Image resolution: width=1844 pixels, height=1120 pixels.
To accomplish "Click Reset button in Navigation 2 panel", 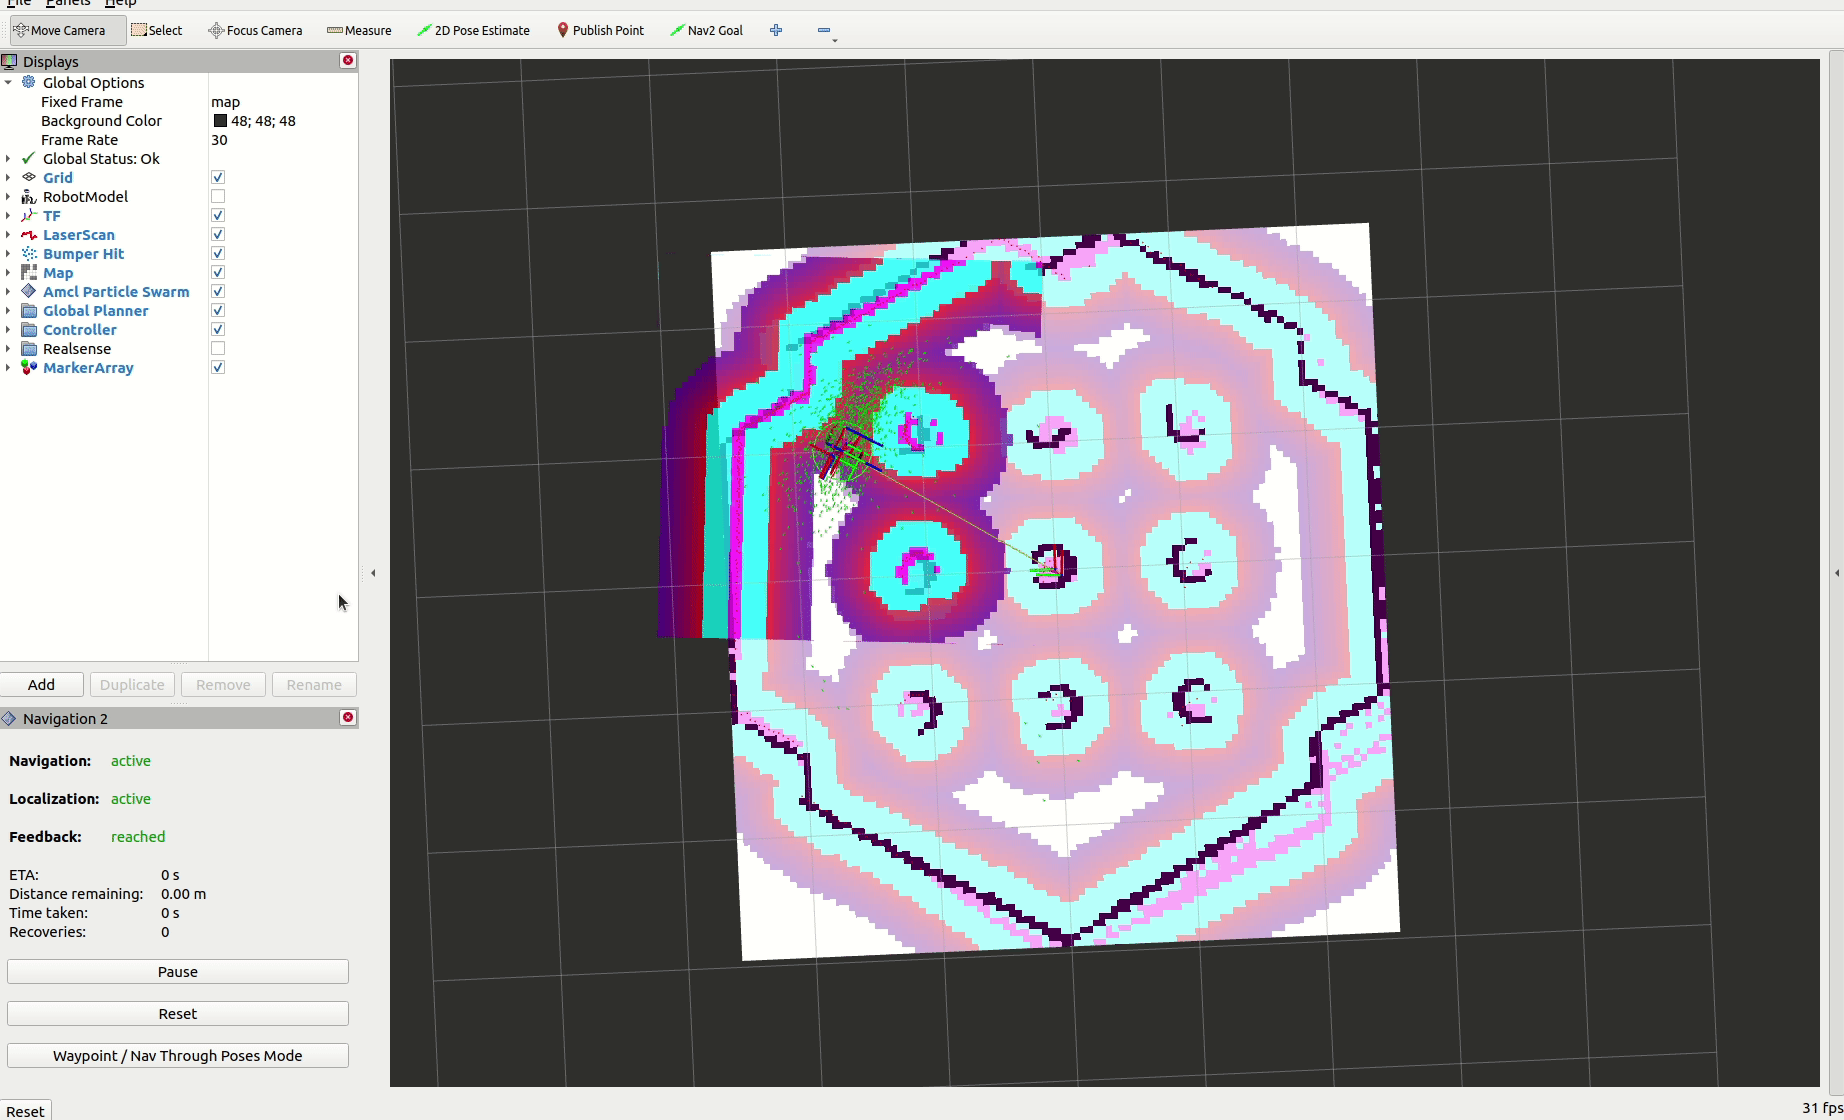I will click(x=178, y=1013).
